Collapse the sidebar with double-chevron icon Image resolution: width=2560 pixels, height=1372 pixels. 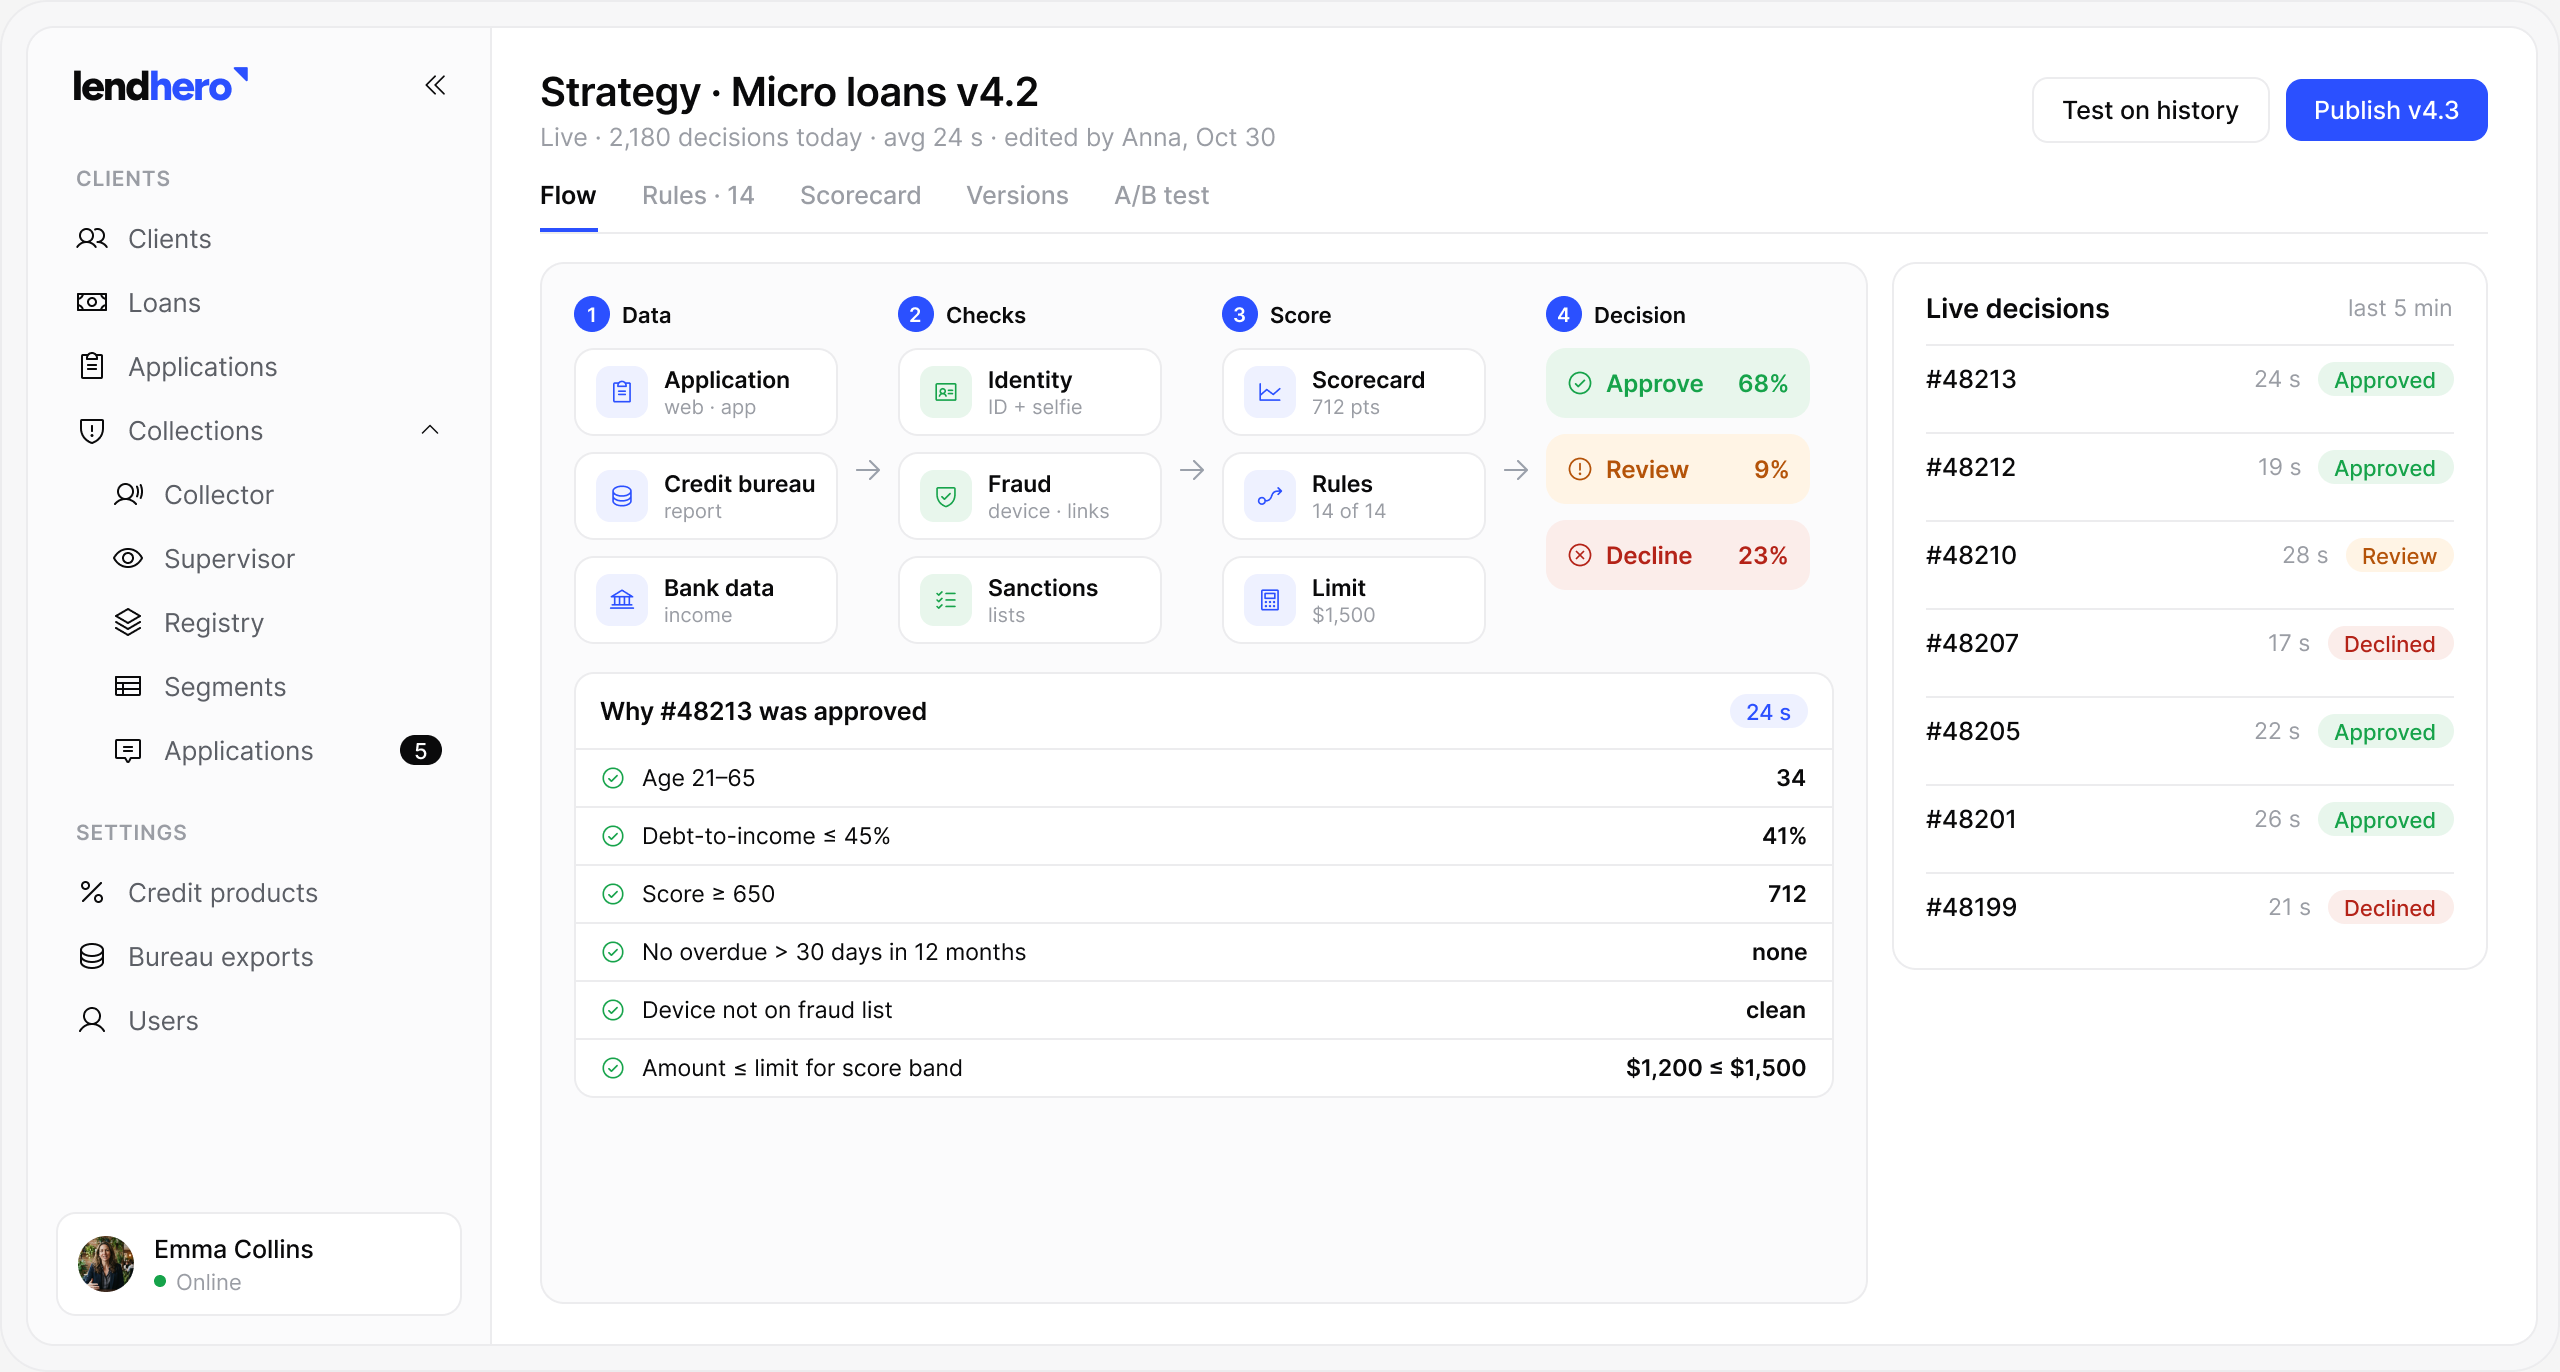435,86
